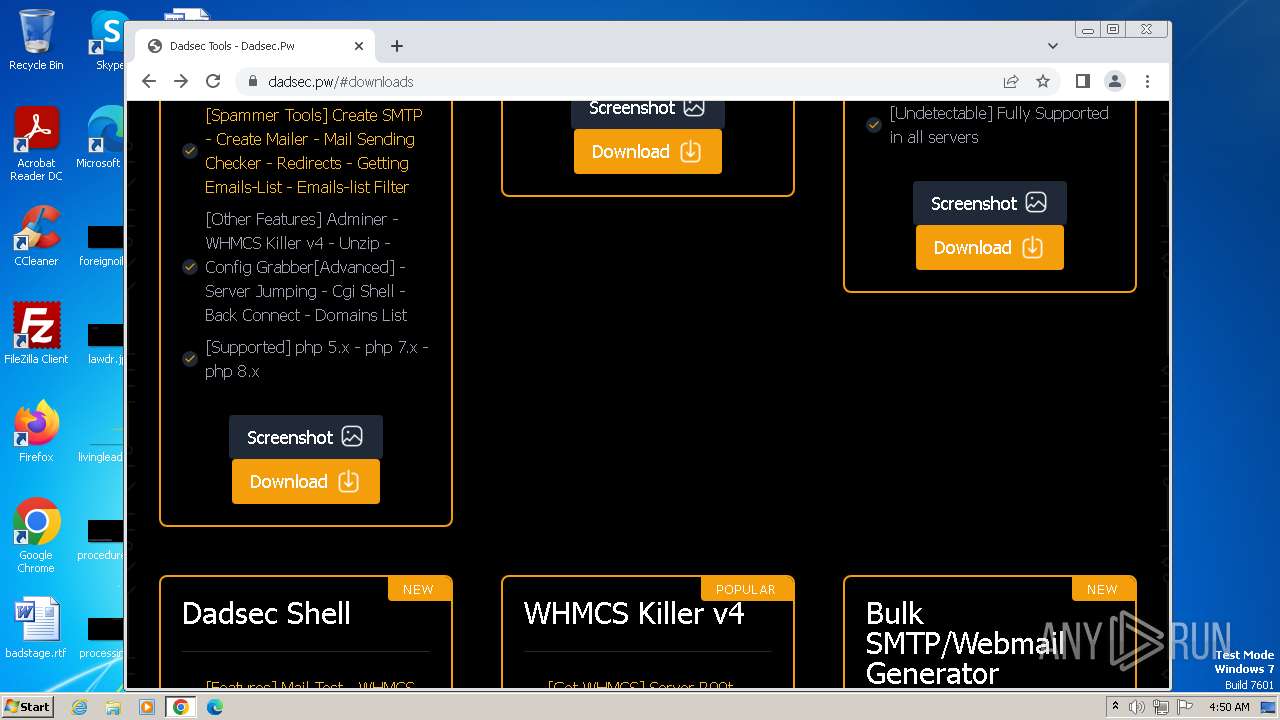Click the [Undetectable] Fully Supported text
The height and width of the screenshot is (720, 1280).
999,125
